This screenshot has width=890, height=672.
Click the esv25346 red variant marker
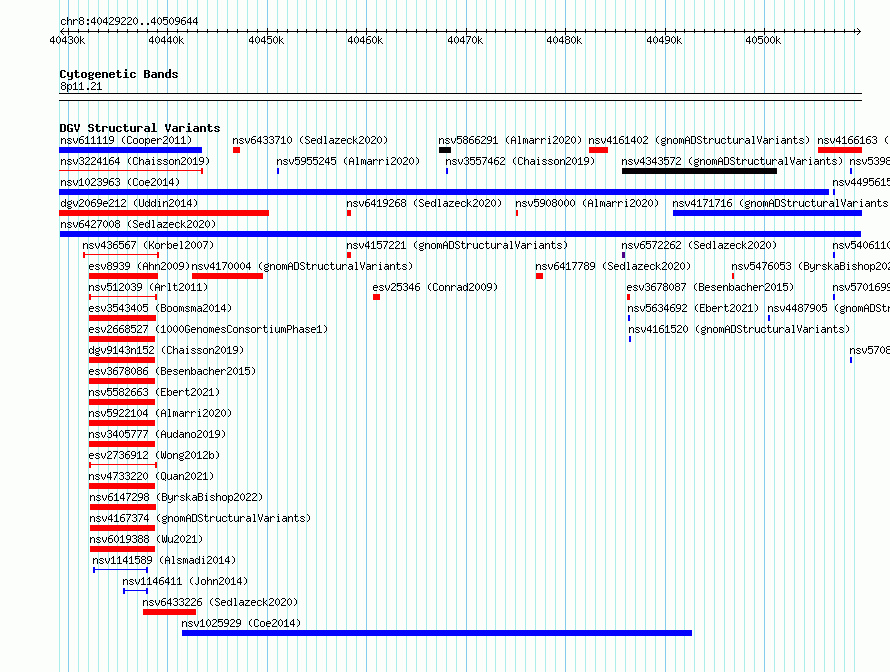tap(376, 297)
